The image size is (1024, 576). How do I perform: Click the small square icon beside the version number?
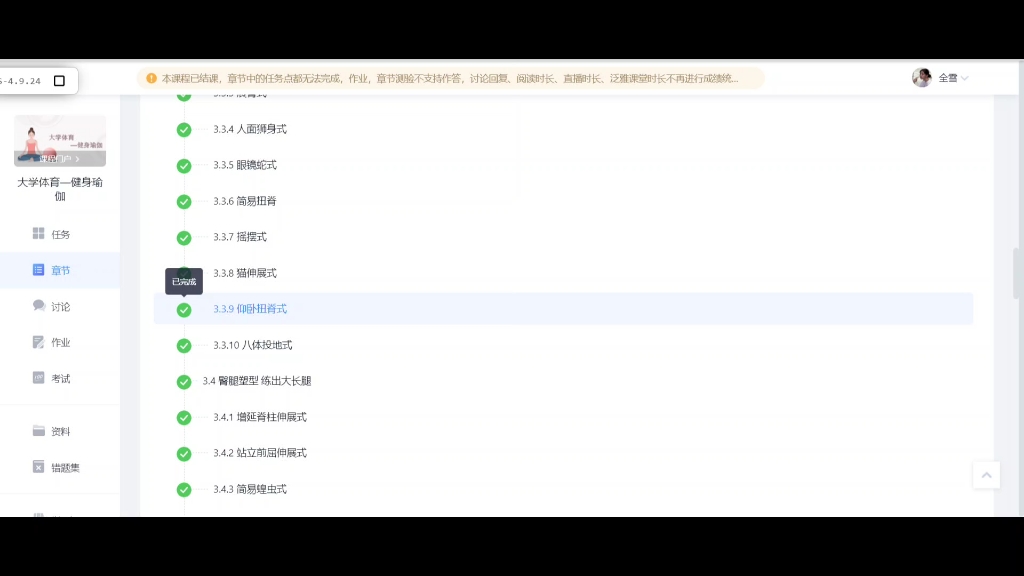(57, 79)
